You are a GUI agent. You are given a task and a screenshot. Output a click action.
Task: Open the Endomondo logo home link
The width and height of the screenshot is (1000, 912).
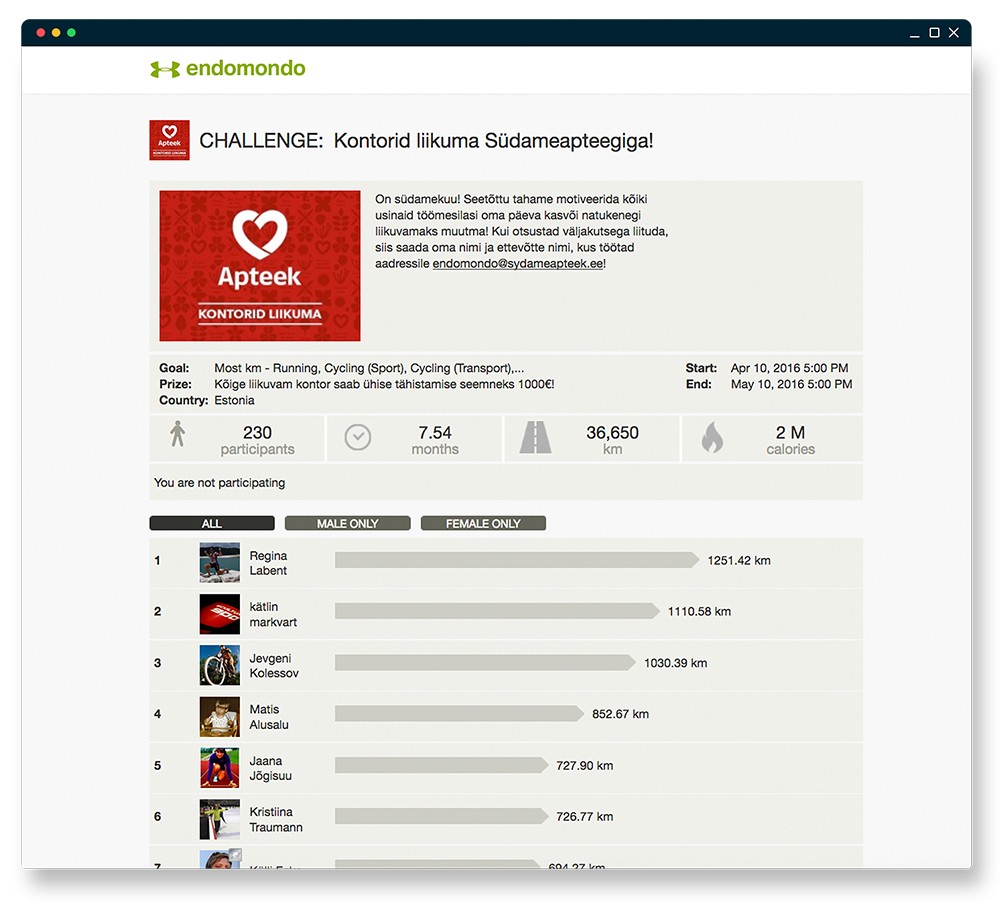tap(228, 68)
